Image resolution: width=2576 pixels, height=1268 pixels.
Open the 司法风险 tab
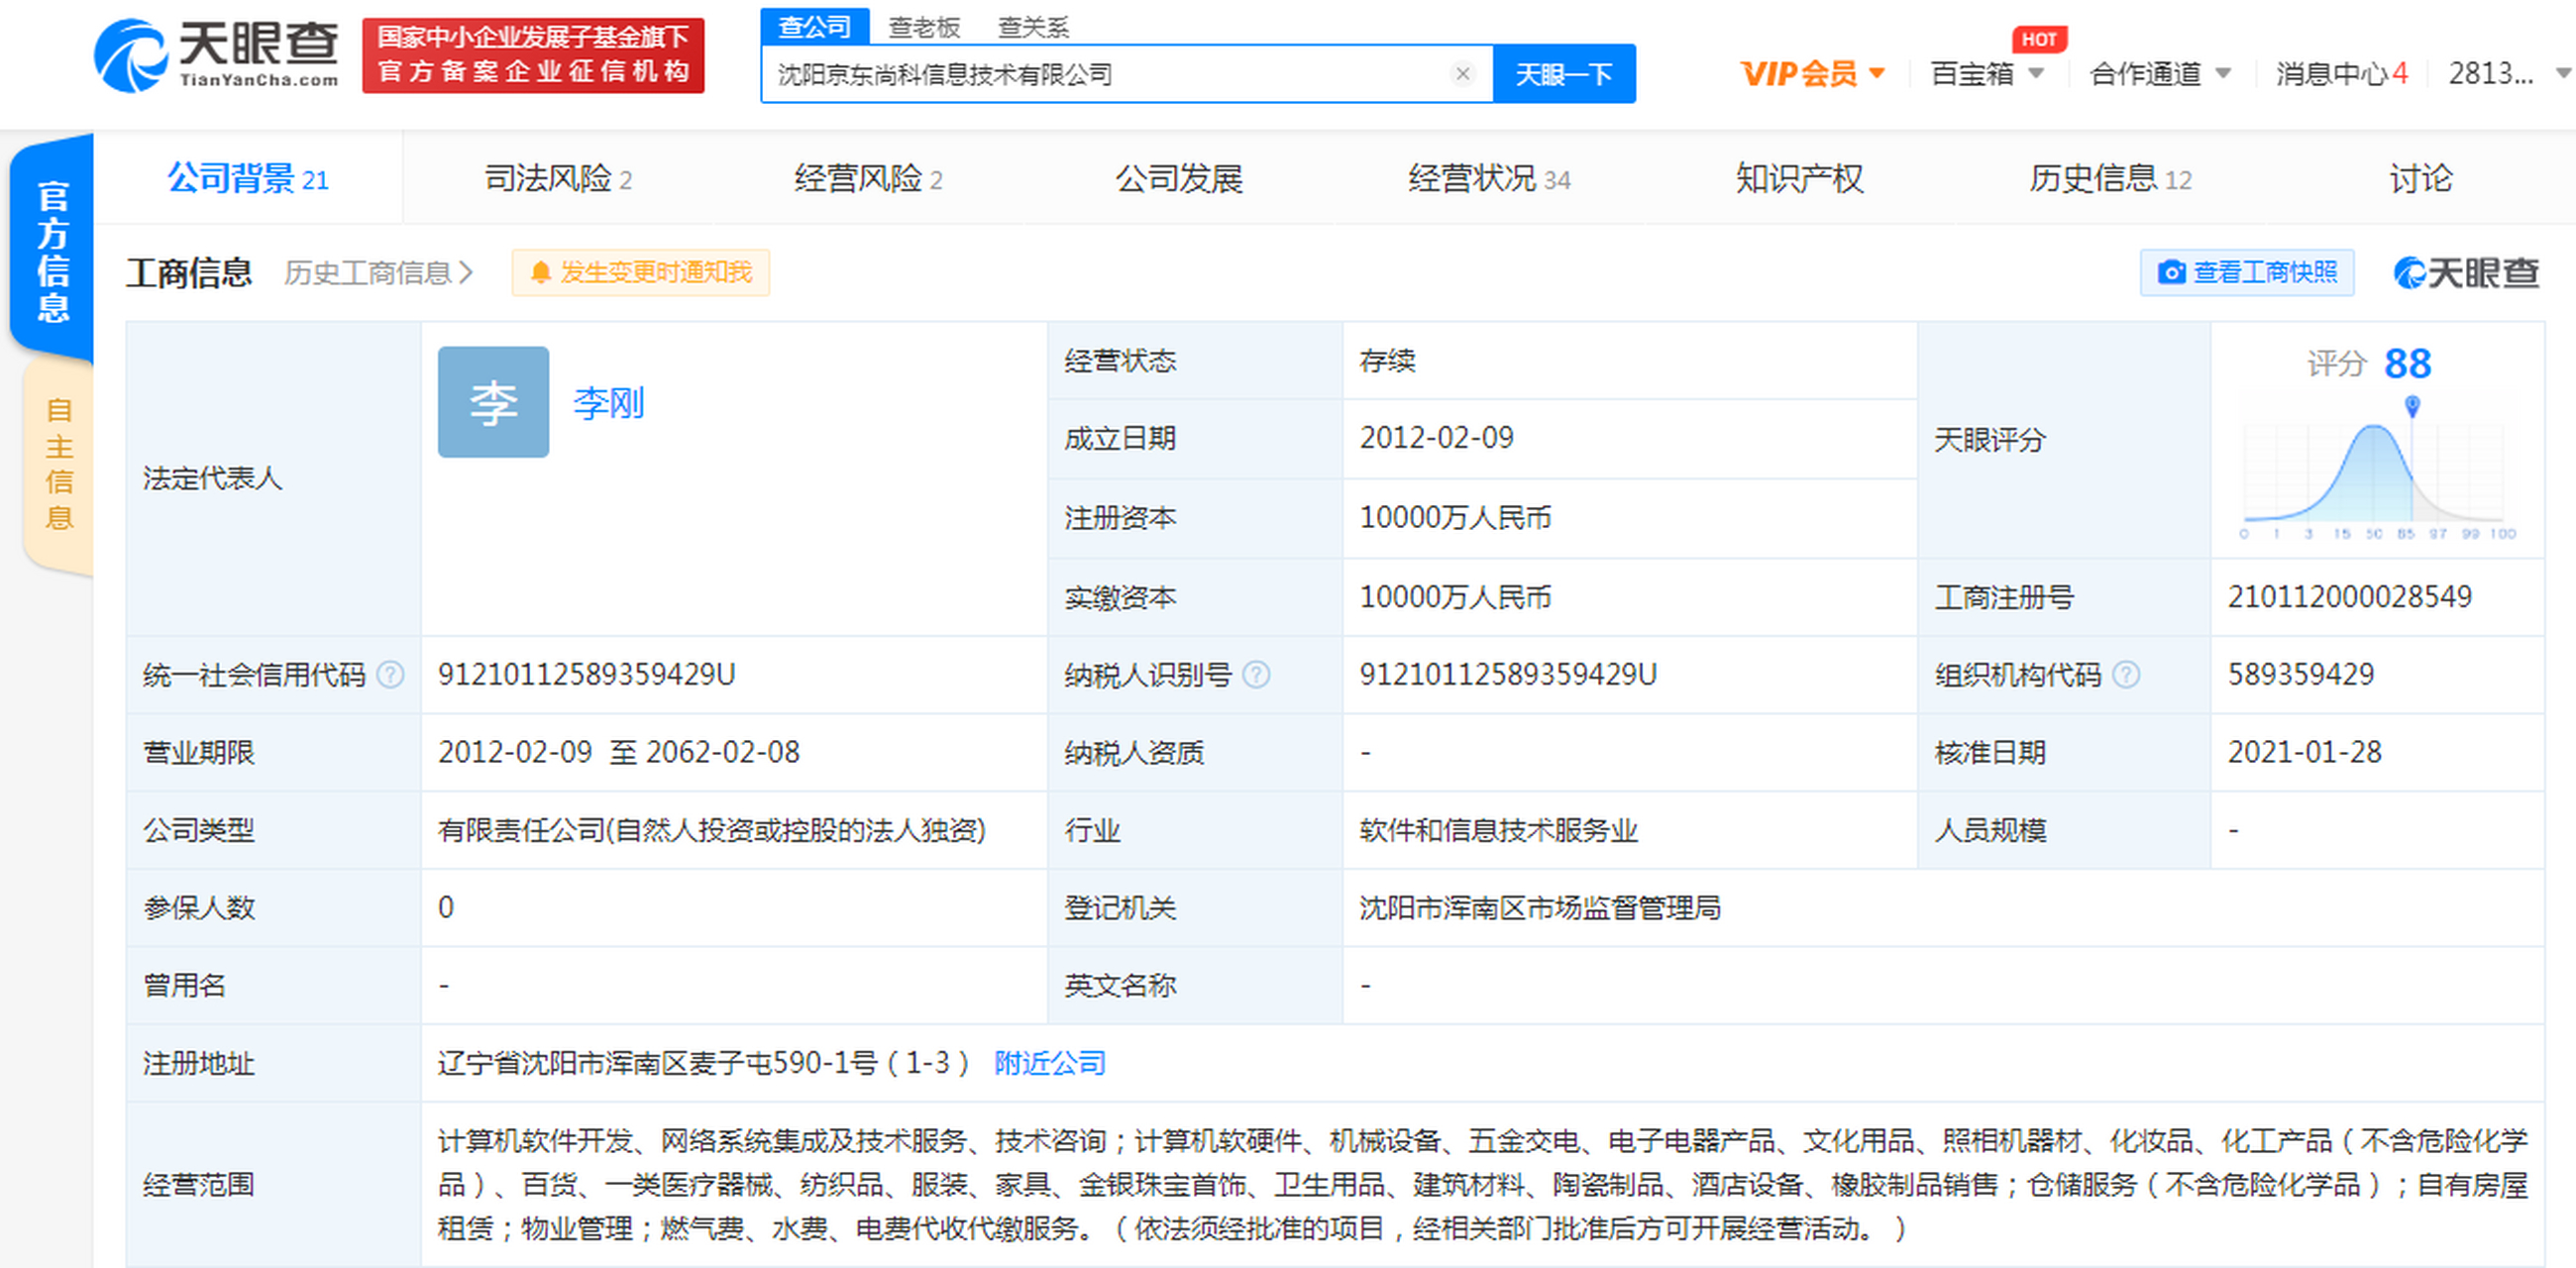click(x=557, y=179)
